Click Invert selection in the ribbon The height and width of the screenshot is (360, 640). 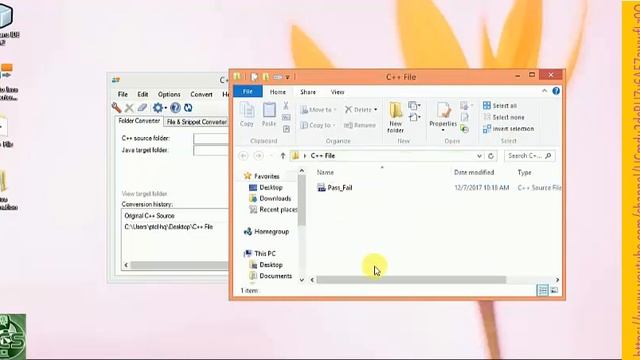coord(508,129)
